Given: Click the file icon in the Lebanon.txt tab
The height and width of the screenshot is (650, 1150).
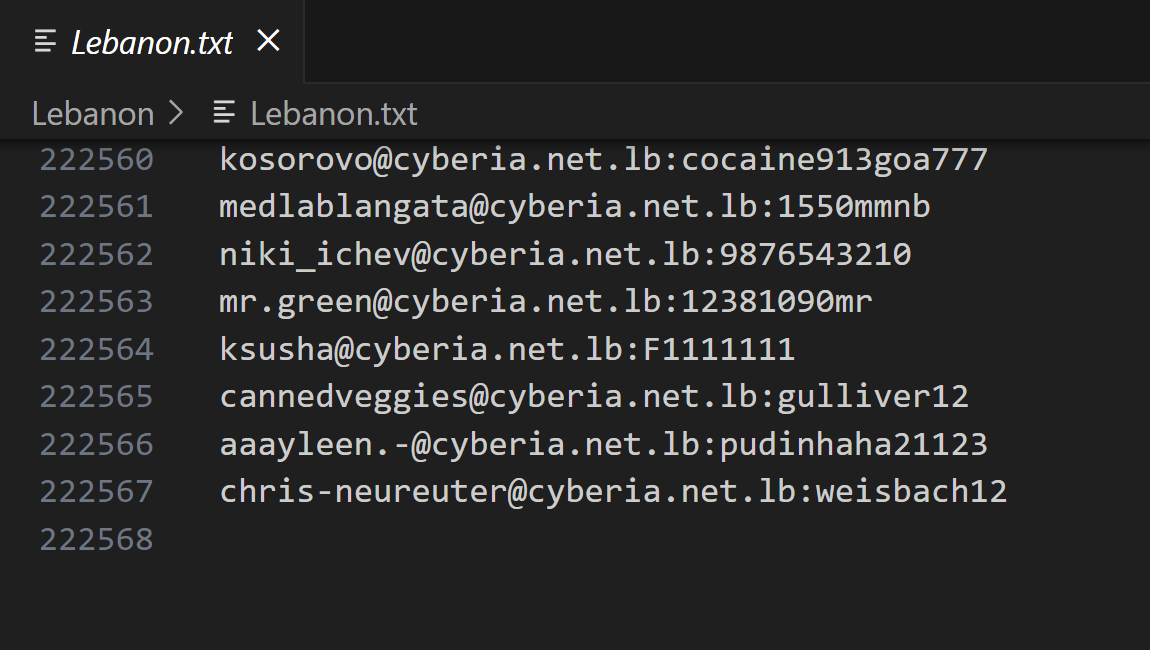Looking at the screenshot, I should click(45, 42).
